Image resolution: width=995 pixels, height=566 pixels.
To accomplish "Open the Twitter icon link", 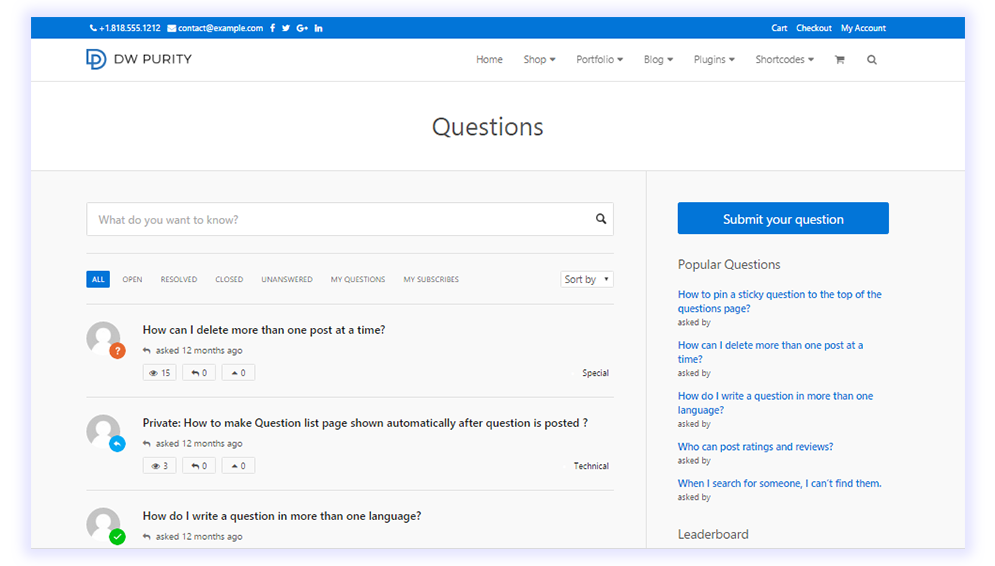I will [286, 28].
